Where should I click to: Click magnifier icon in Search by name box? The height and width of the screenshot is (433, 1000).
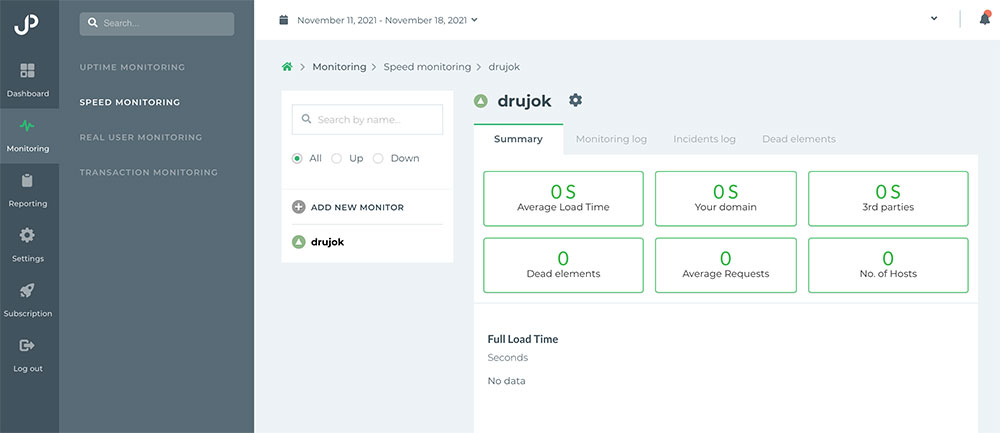coord(306,119)
